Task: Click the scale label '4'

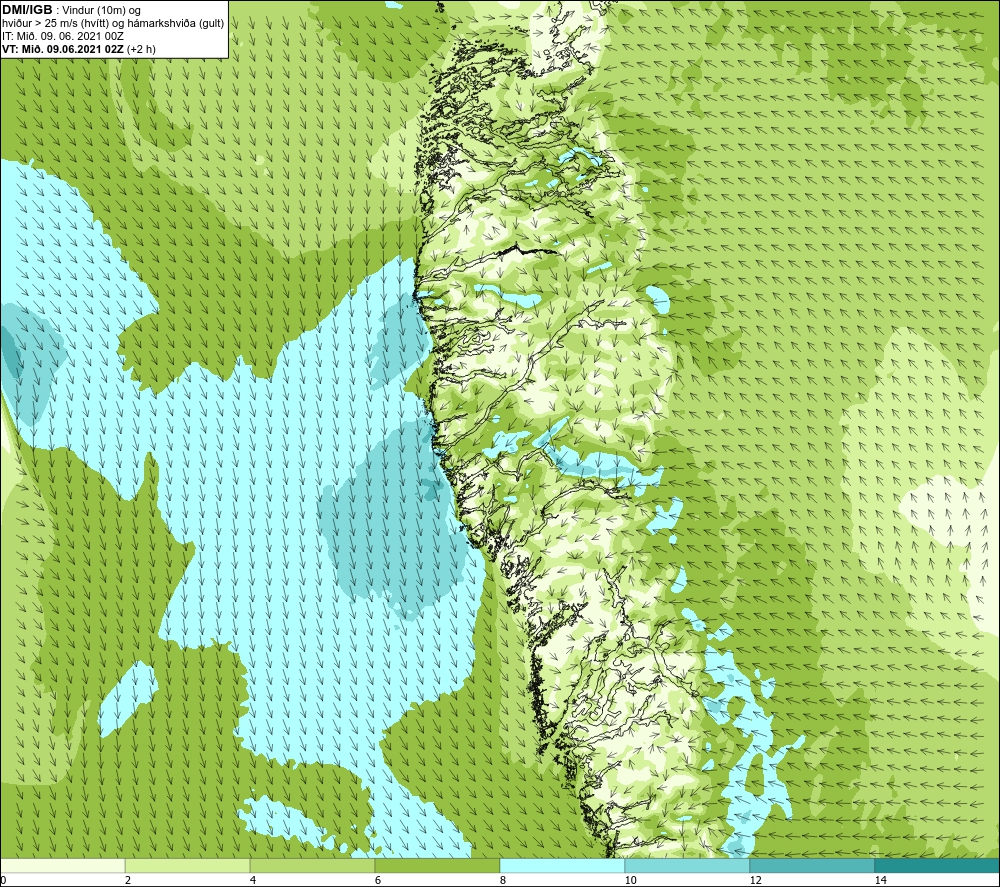Action: [x=253, y=881]
